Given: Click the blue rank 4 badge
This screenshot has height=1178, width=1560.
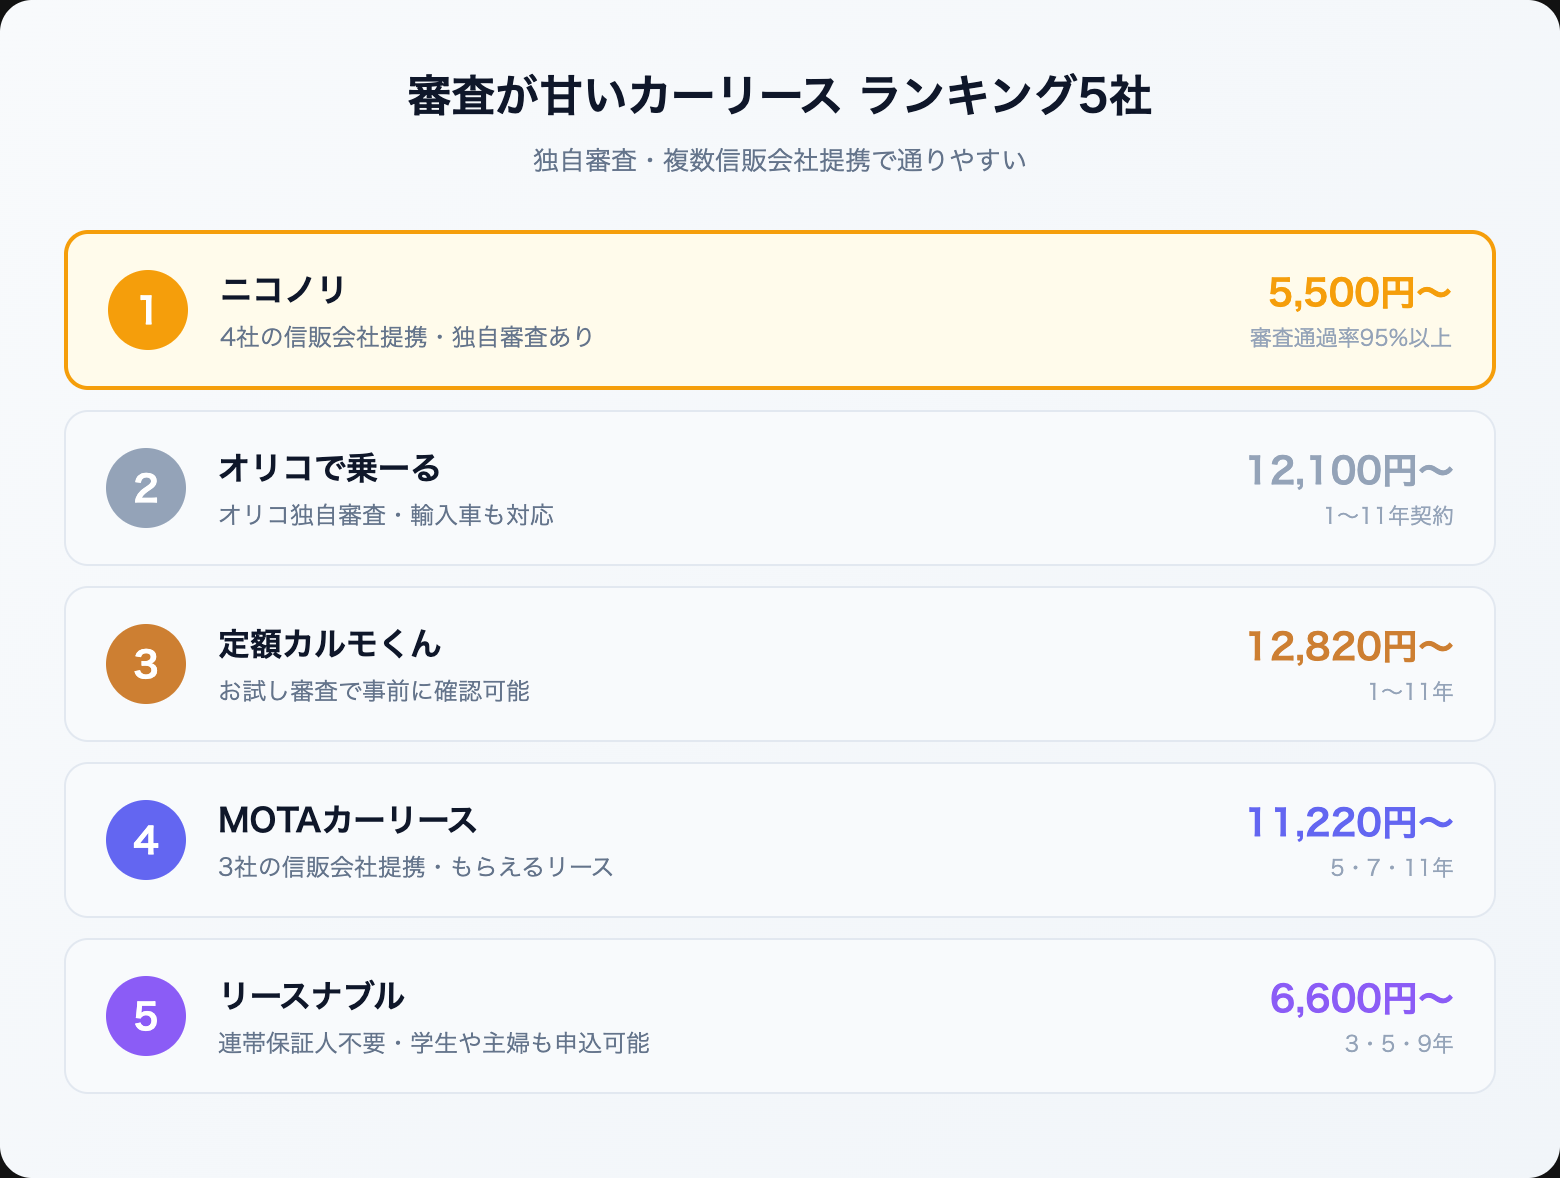Looking at the screenshot, I should pos(146,840).
